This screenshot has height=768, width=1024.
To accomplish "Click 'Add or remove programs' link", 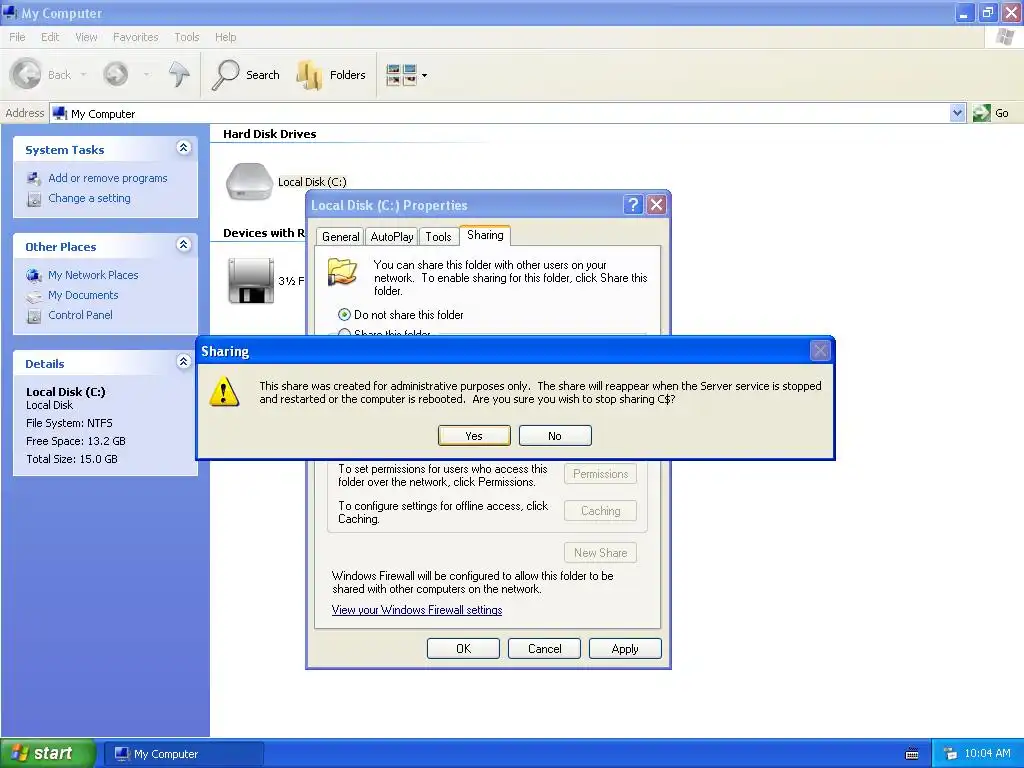I will click(x=108, y=178).
